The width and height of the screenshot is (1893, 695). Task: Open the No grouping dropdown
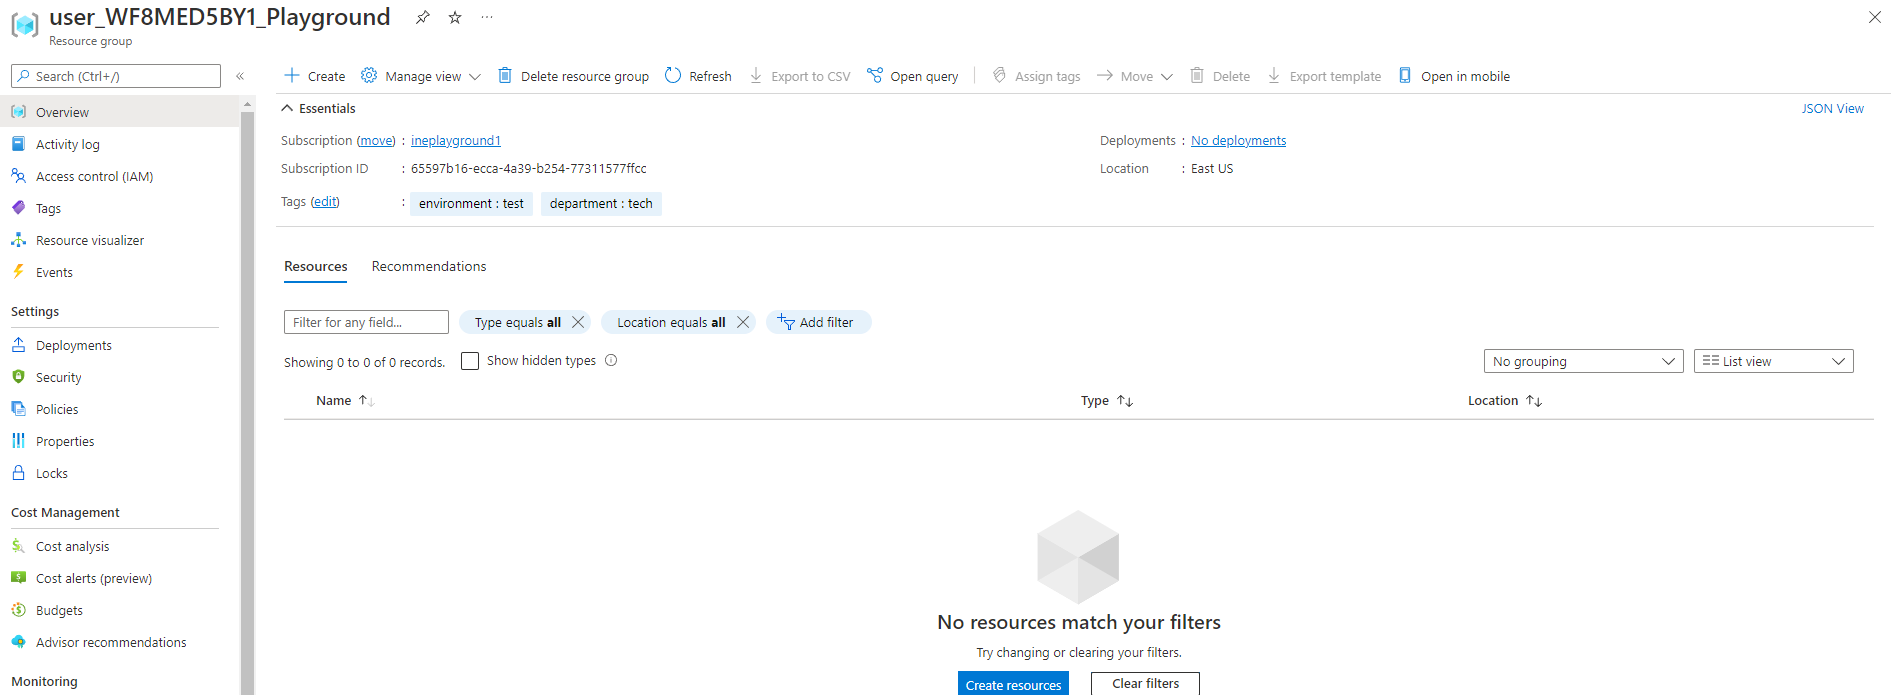pyautogui.click(x=1583, y=361)
